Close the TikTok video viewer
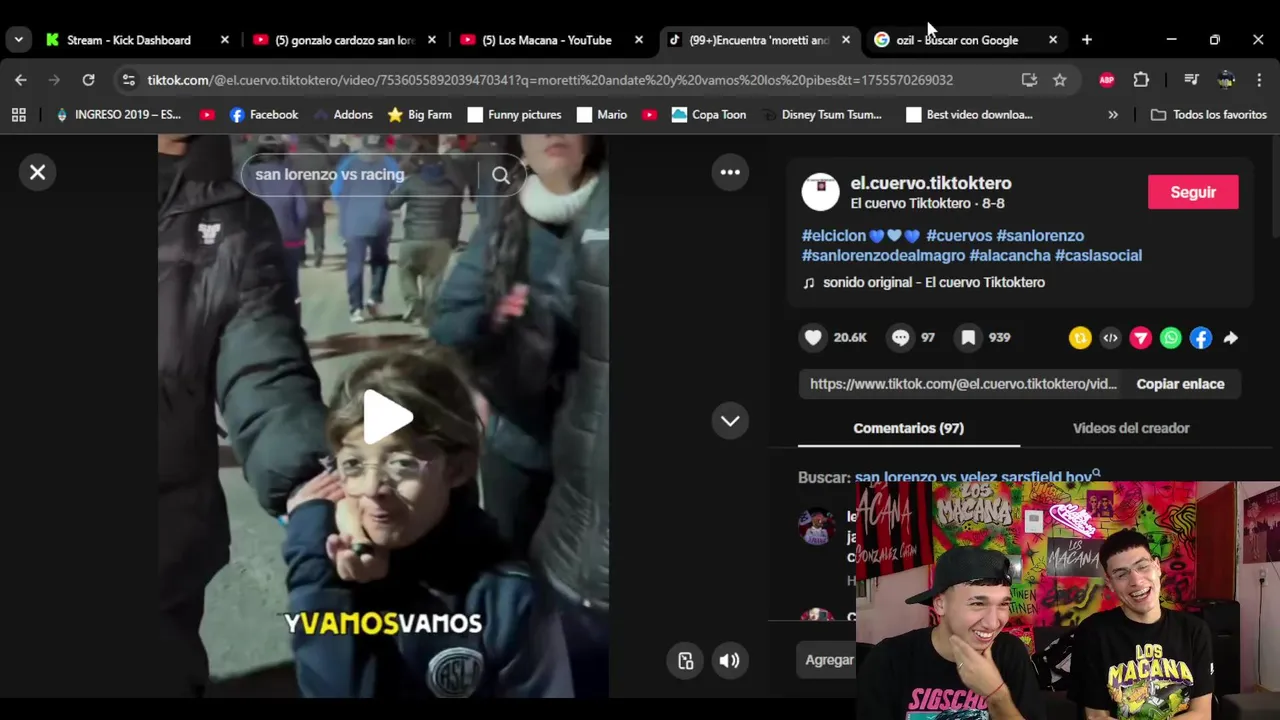The width and height of the screenshot is (1280, 720). [37, 172]
